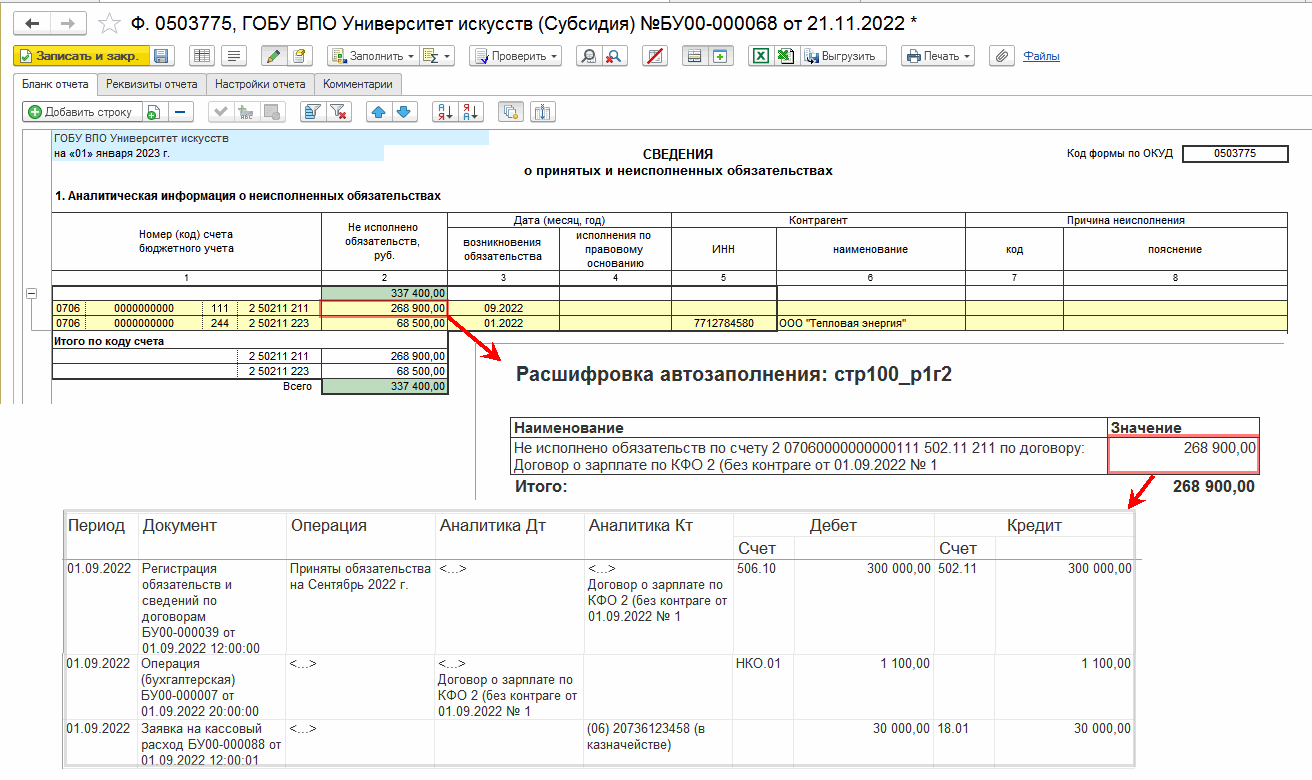Click the Выгрузить button
This screenshot has height=780, width=1312.
pyautogui.click(x=844, y=56)
